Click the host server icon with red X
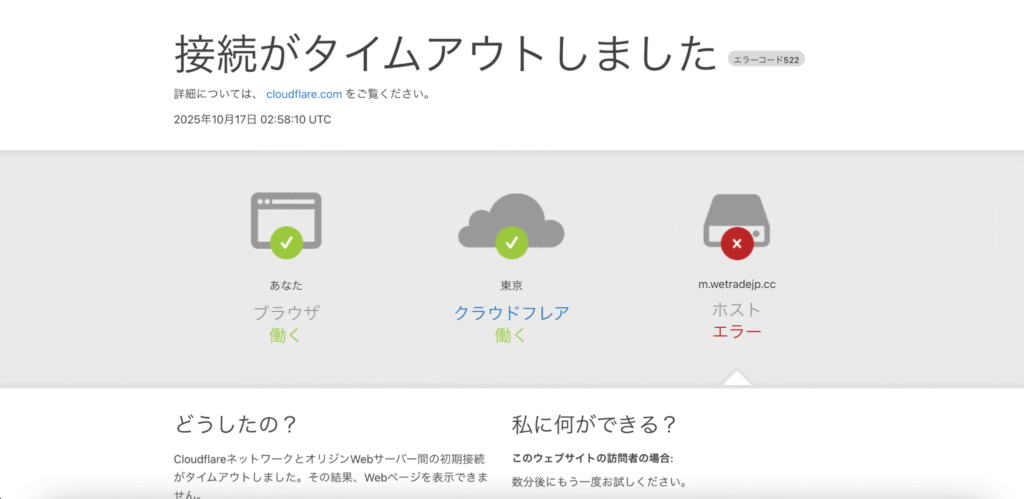The height and width of the screenshot is (499, 1024). coord(737,227)
